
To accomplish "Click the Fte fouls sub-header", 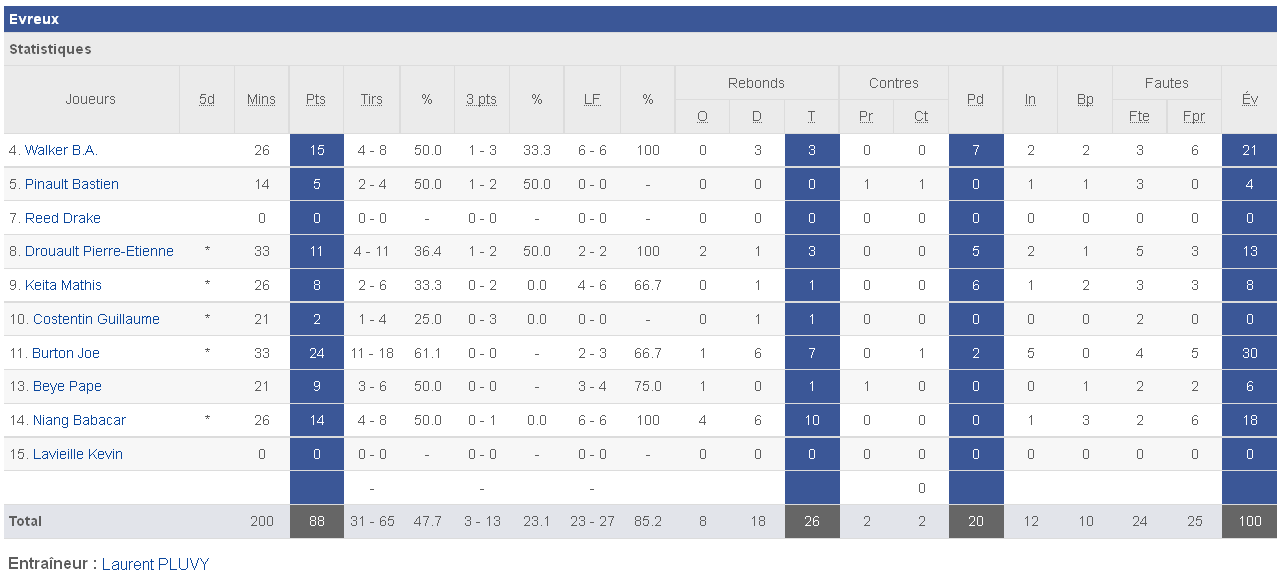I will pos(1139,116).
